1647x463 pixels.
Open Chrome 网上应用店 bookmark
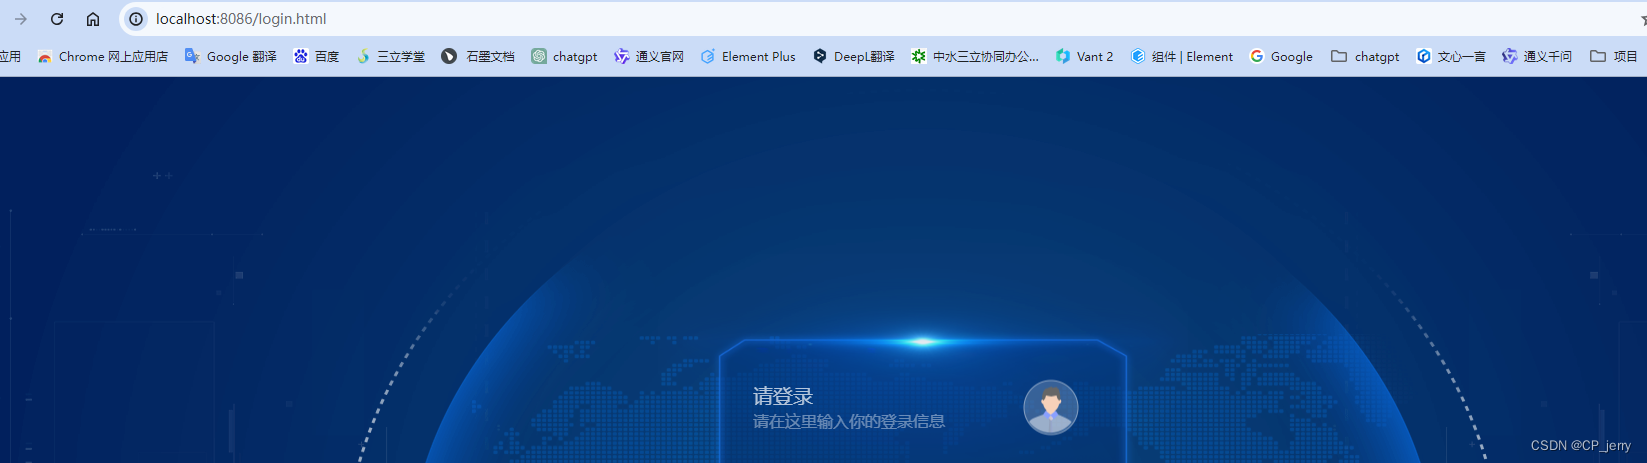tap(103, 57)
